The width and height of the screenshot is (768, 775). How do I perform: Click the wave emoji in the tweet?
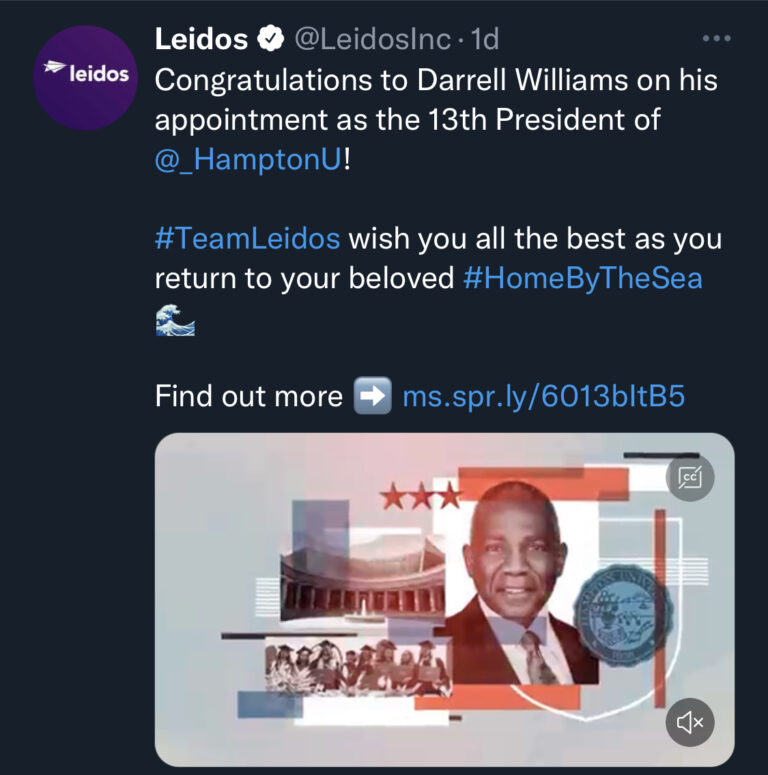174,319
